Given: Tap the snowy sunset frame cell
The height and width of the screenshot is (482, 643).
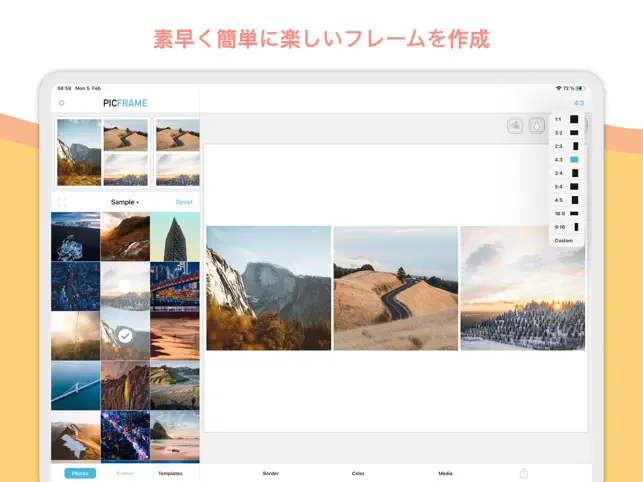Looking at the screenshot, I should pos(523,288).
